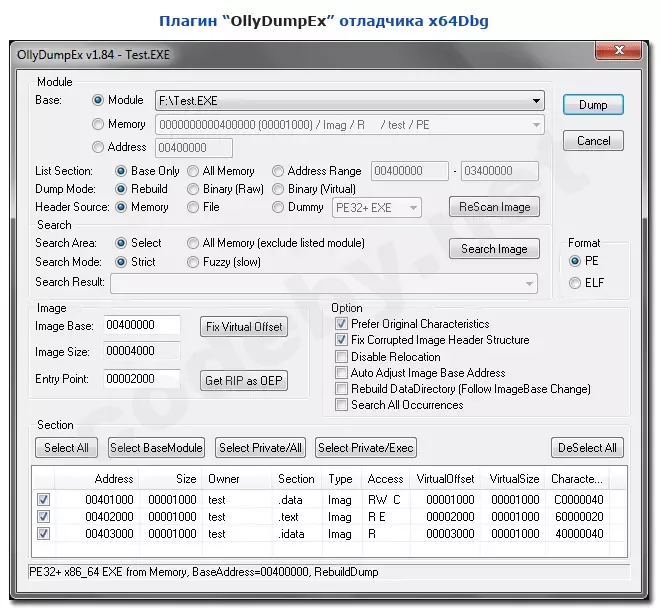The height and width of the screenshot is (611, 660).
Task: Sort by VirtualOffset column header
Action: [x=448, y=479]
